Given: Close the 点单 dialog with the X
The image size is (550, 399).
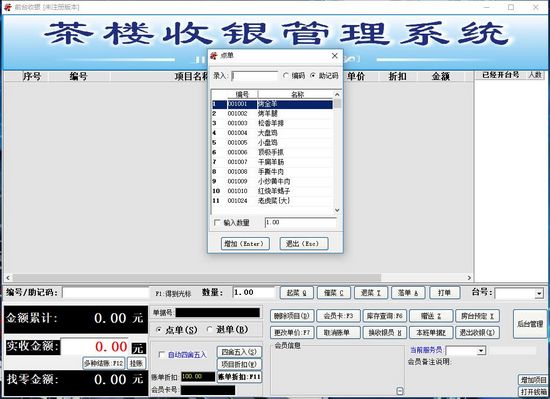Looking at the screenshot, I should [335, 56].
